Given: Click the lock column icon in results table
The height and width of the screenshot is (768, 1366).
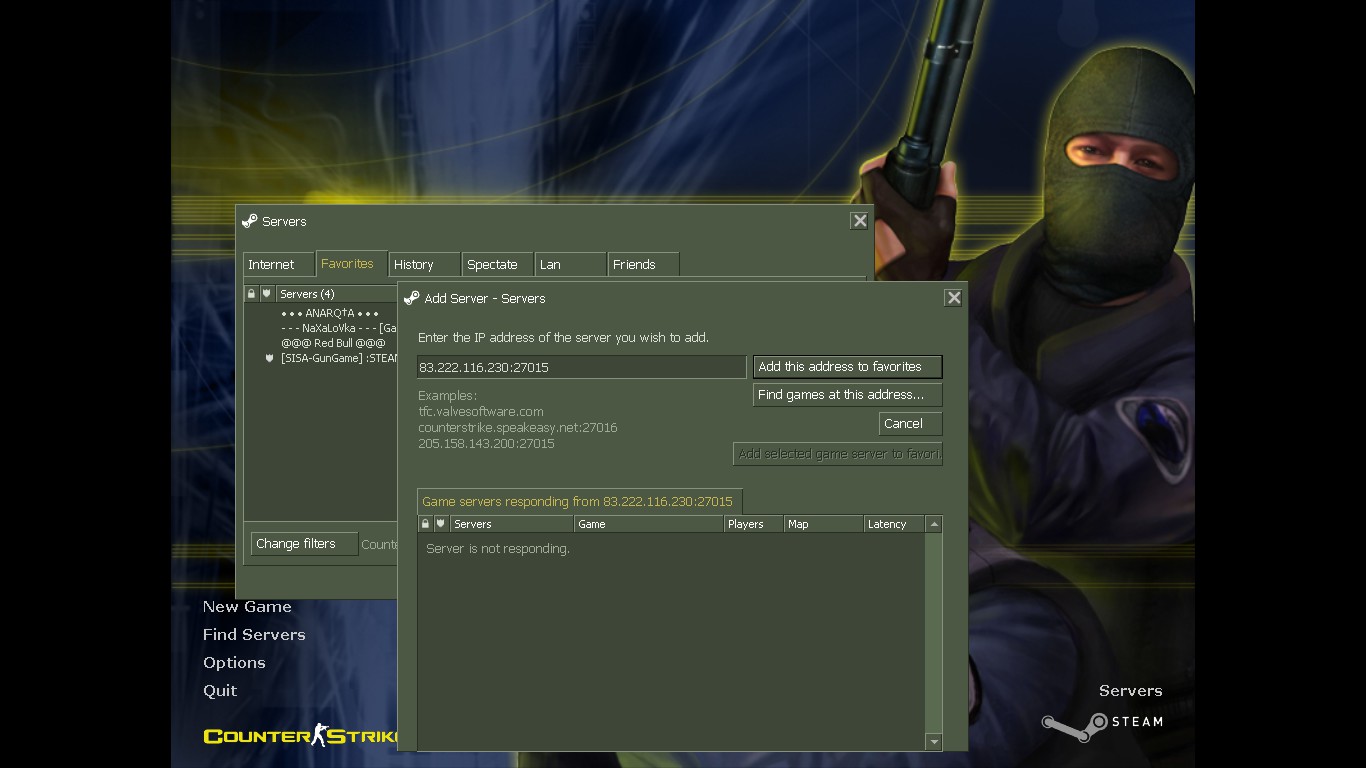Looking at the screenshot, I should click(425, 524).
